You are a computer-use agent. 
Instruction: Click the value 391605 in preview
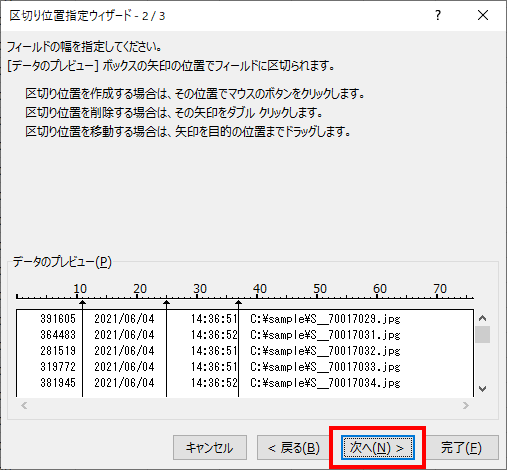(58, 319)
